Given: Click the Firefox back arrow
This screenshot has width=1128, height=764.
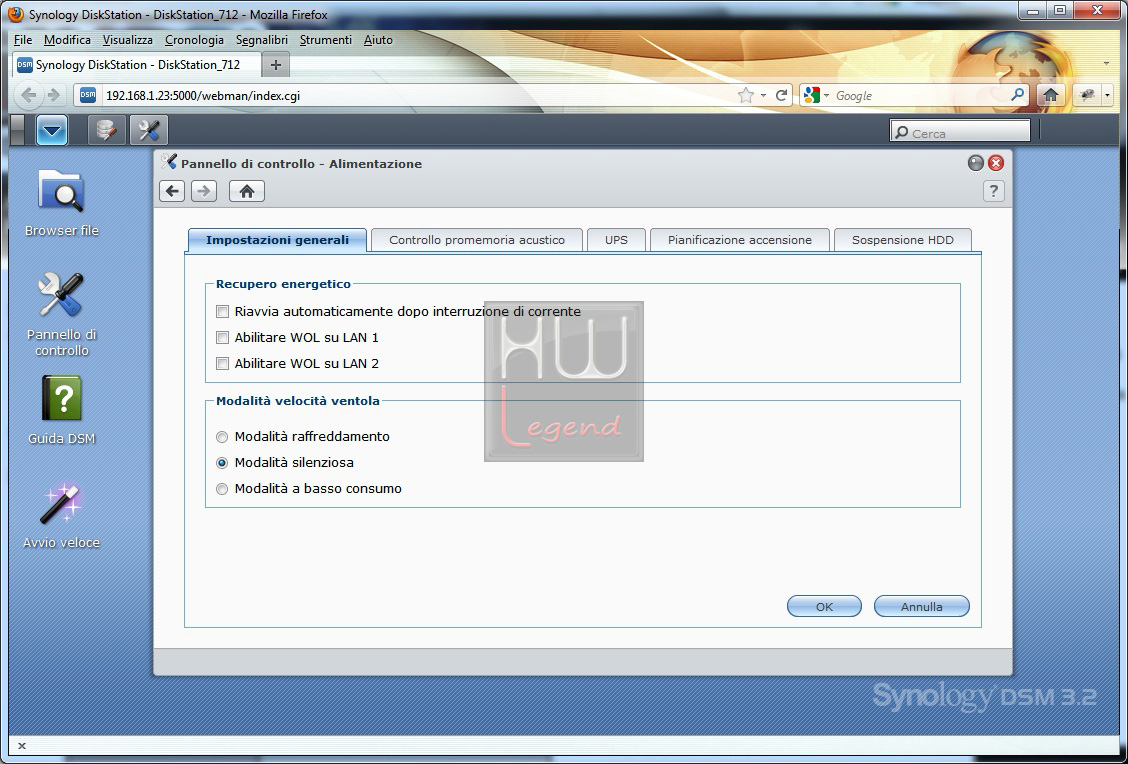Looking at the screenshot, I should [29, 95].
